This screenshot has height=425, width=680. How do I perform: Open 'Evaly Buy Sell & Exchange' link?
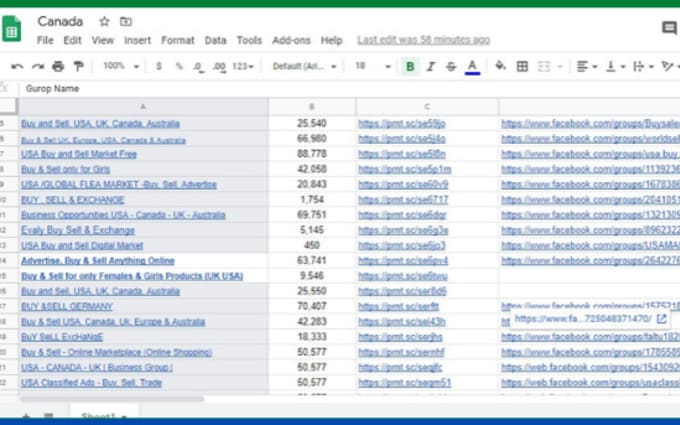78,230
